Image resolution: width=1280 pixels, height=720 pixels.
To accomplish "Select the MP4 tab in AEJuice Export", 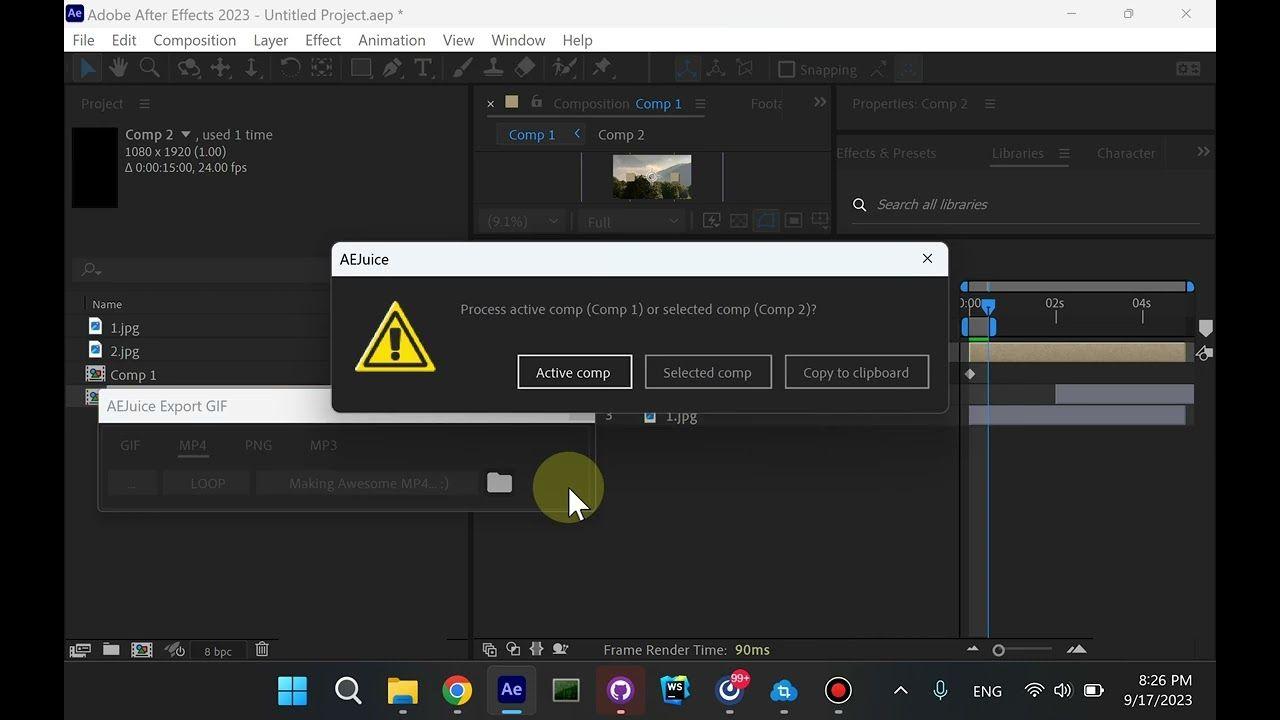I will point(193,446).
